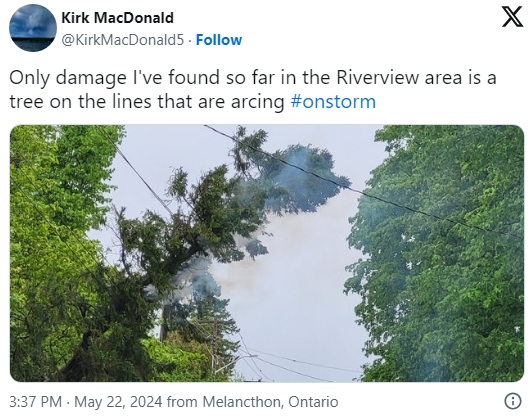Image resolution: width=531 pixels, height=417 pixels.
Task: Click the Kirk MacDonald display name
Action: 118,18
